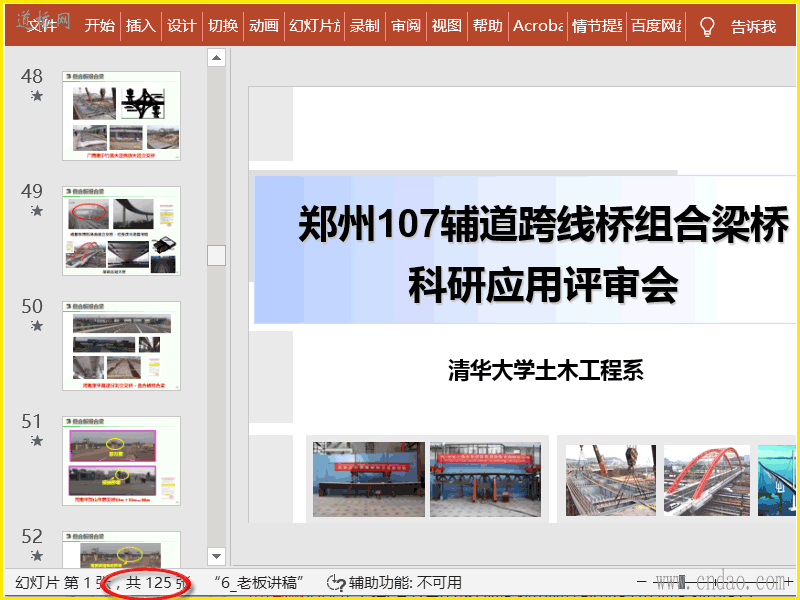Click the zoom in plus button

click(789, 581)
